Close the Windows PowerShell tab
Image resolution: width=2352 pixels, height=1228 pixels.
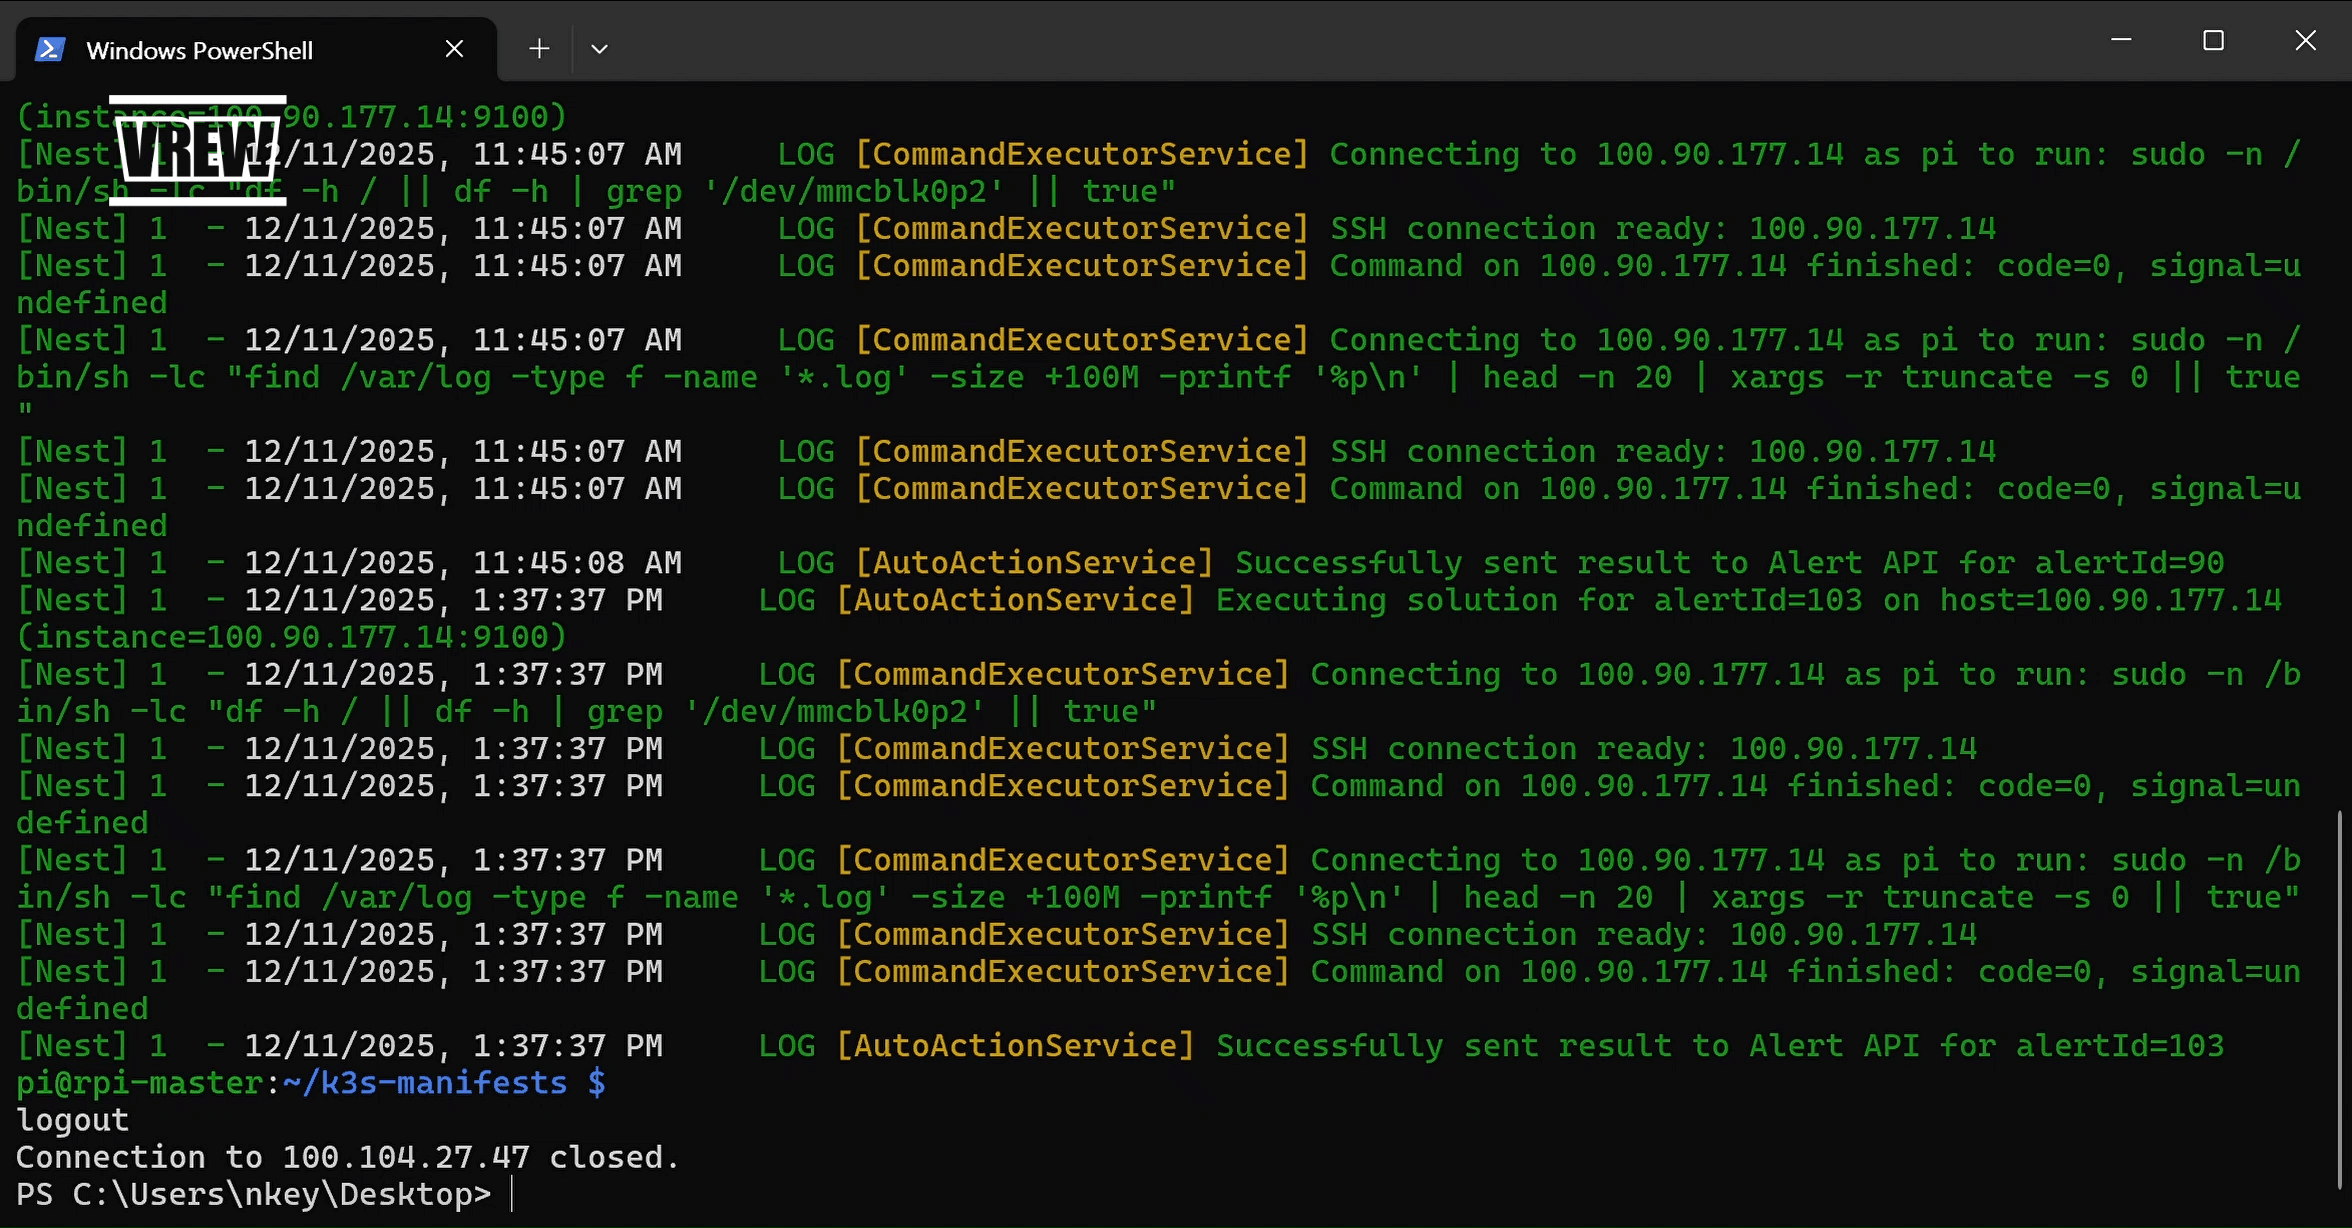coord(455,48)
